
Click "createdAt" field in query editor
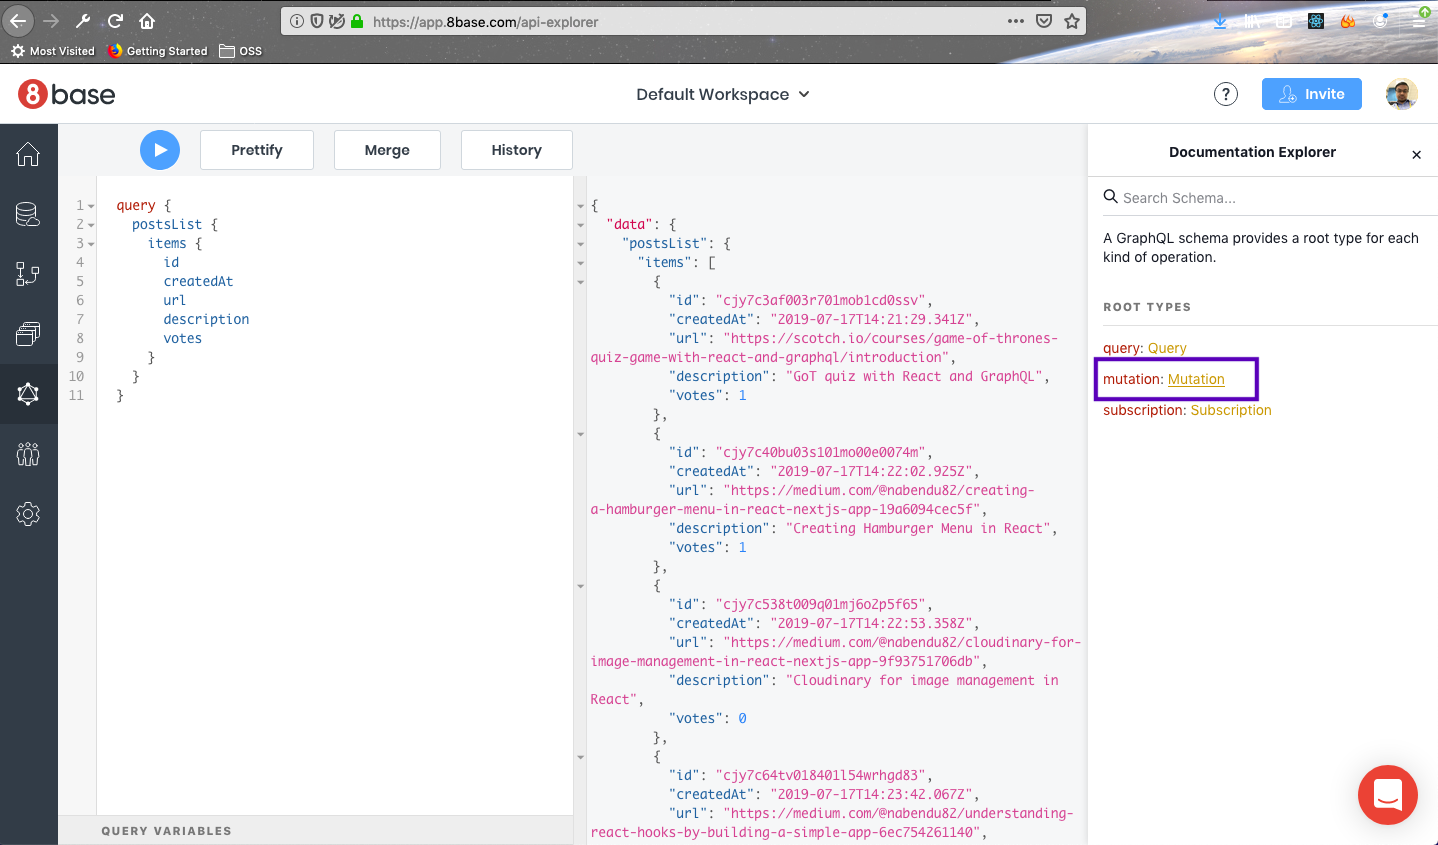click(198, 282)
